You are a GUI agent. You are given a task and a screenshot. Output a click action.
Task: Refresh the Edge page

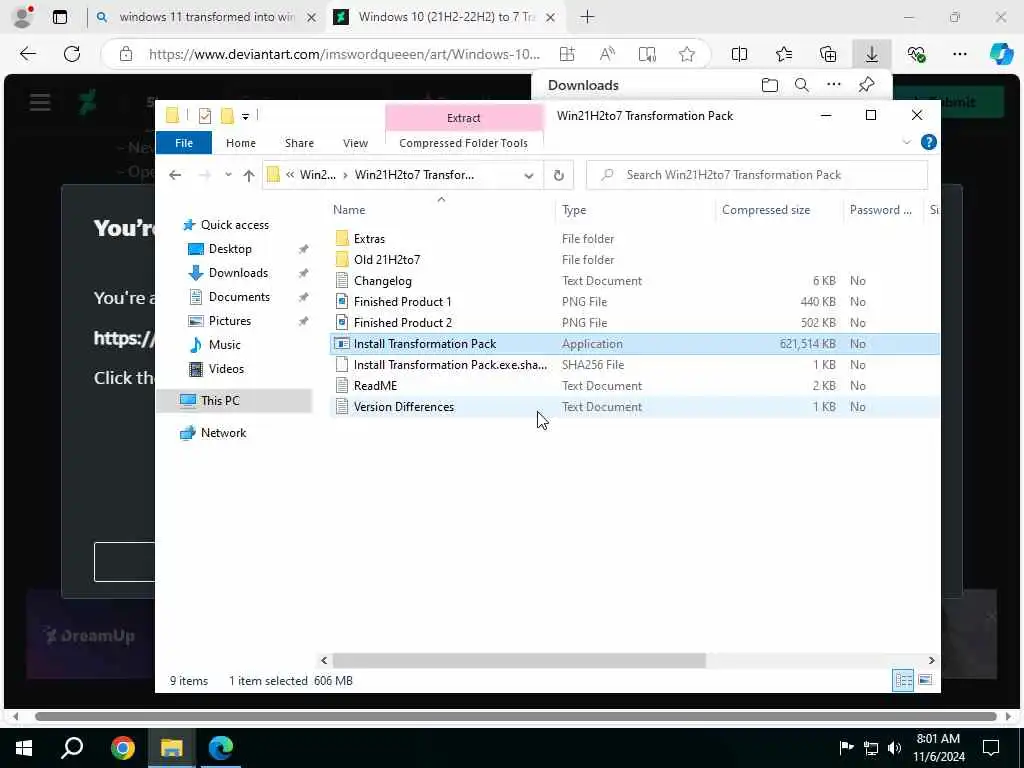pos(72,54)
